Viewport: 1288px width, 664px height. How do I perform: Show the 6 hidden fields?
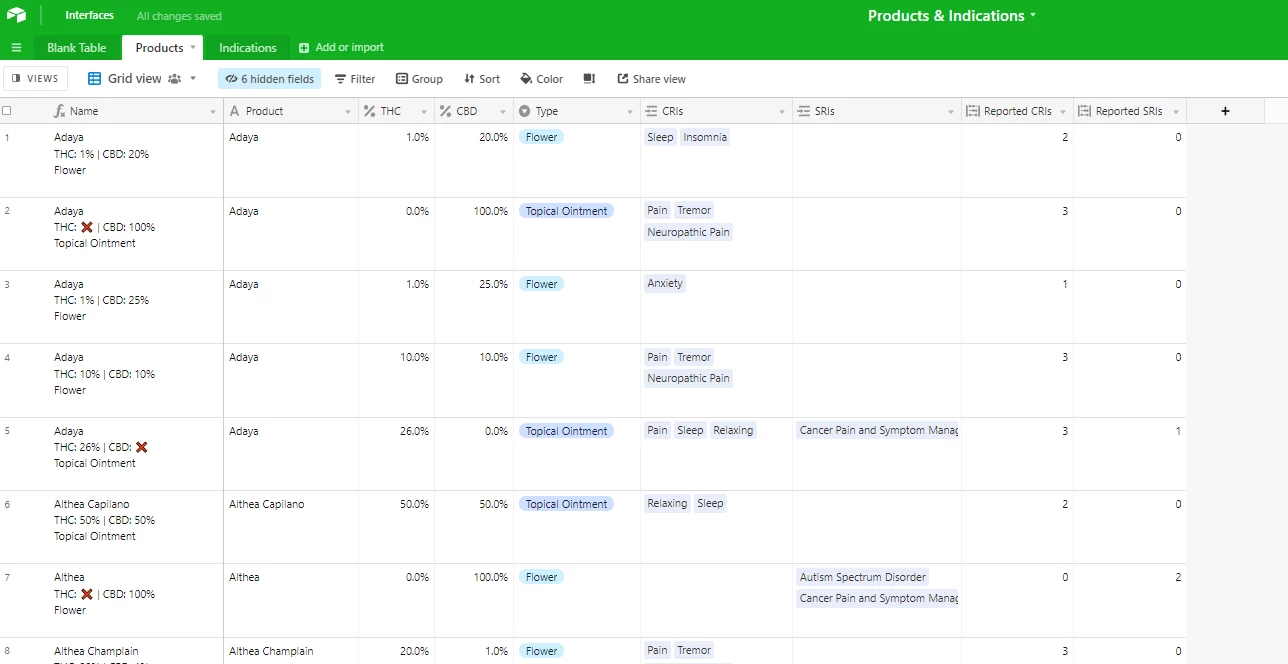[x=270, y=79]
